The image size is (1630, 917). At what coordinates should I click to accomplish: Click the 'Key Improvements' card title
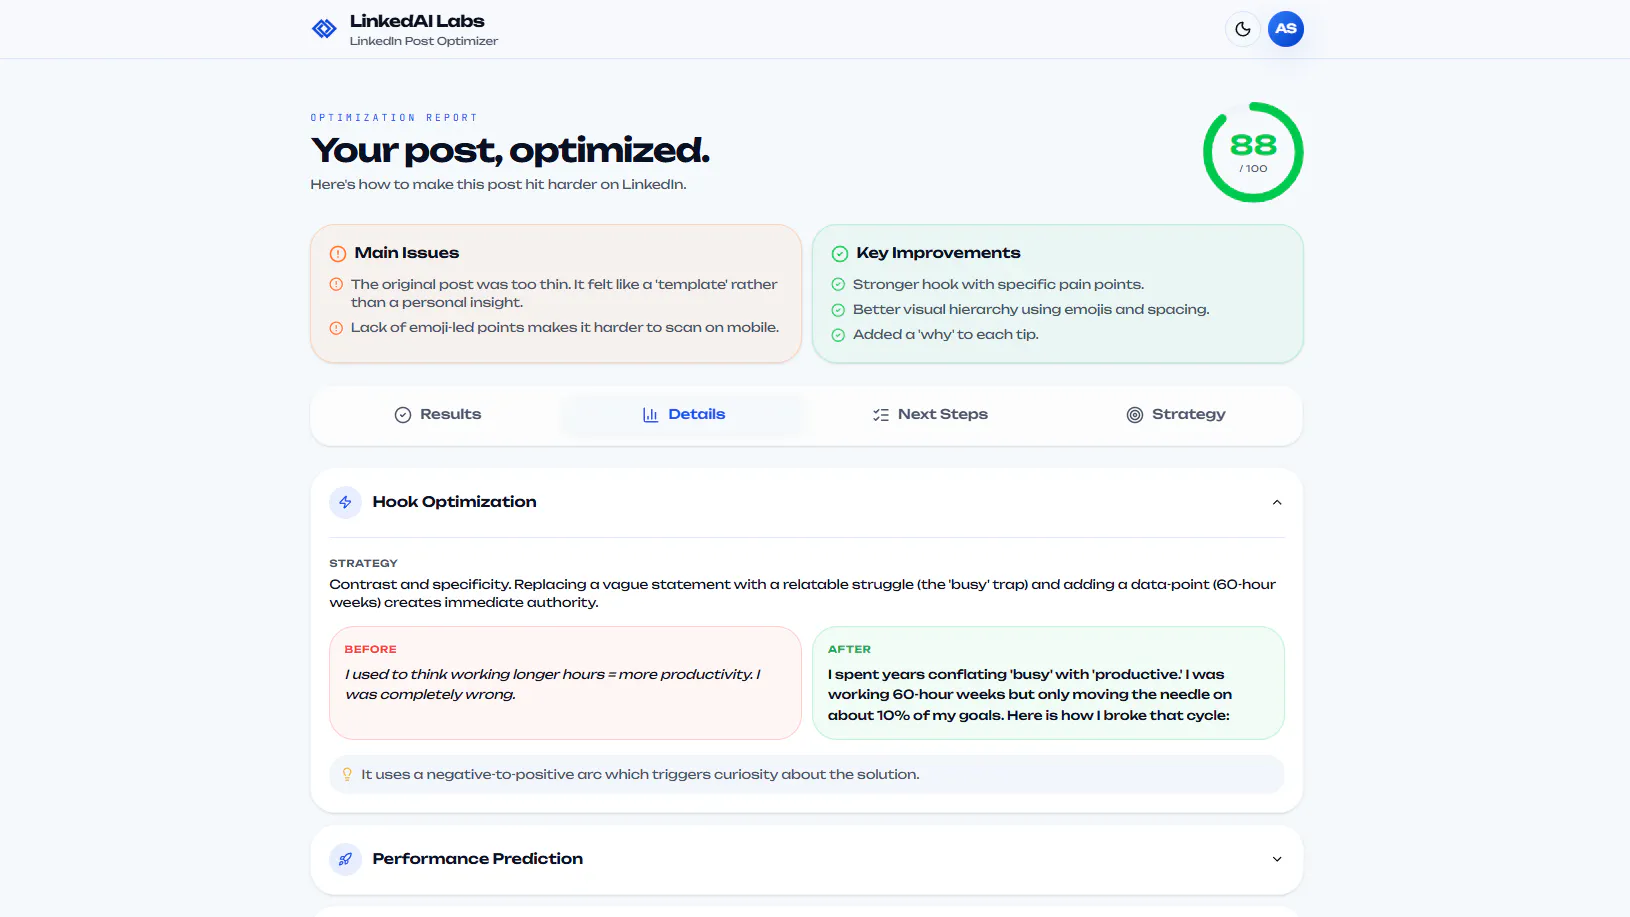coord(938,253)
